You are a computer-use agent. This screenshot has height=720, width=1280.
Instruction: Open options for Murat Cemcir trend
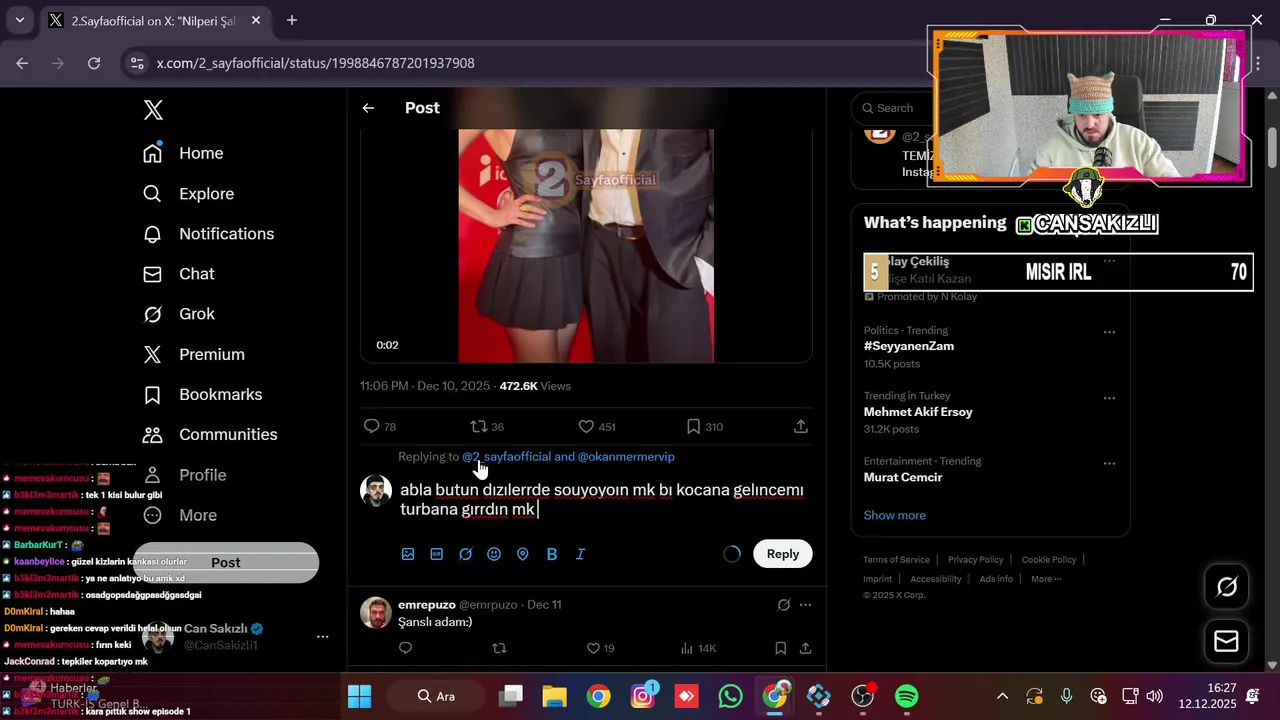click(1109, 464)
